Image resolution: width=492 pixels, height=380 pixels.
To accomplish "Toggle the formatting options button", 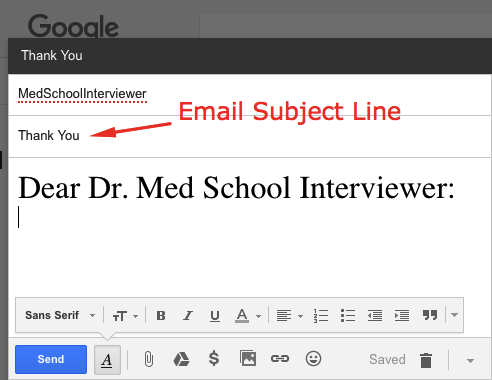I will coord(107,359).
